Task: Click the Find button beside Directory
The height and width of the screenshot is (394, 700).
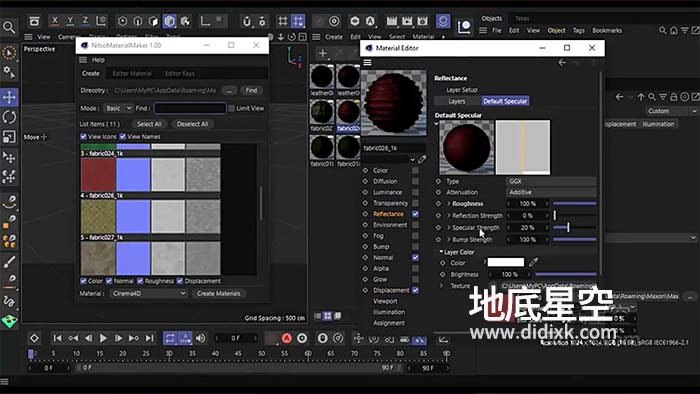Action: (251, 90)
